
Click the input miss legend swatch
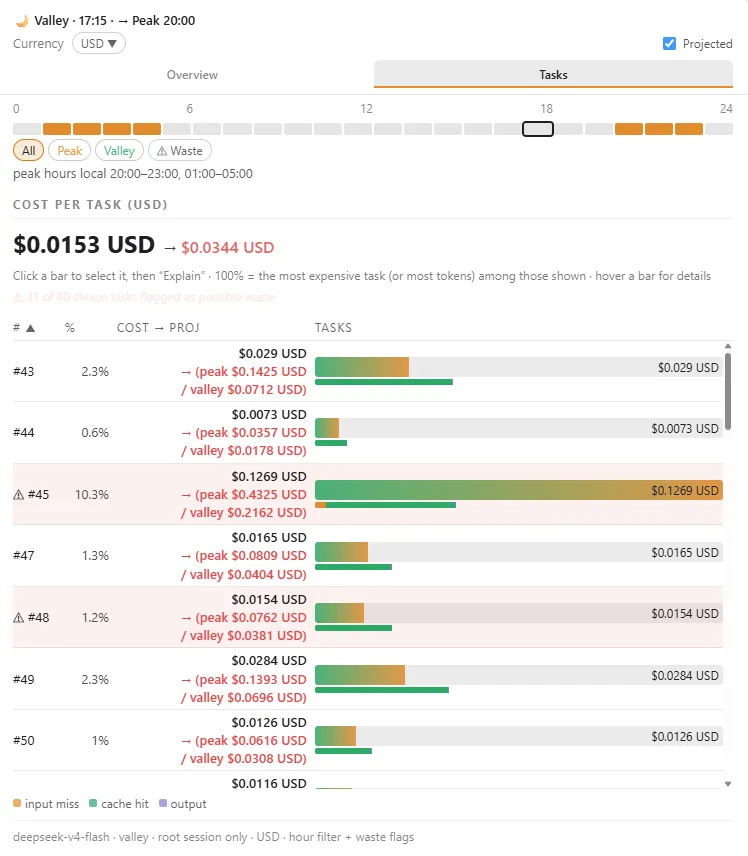tap(17, 803)
